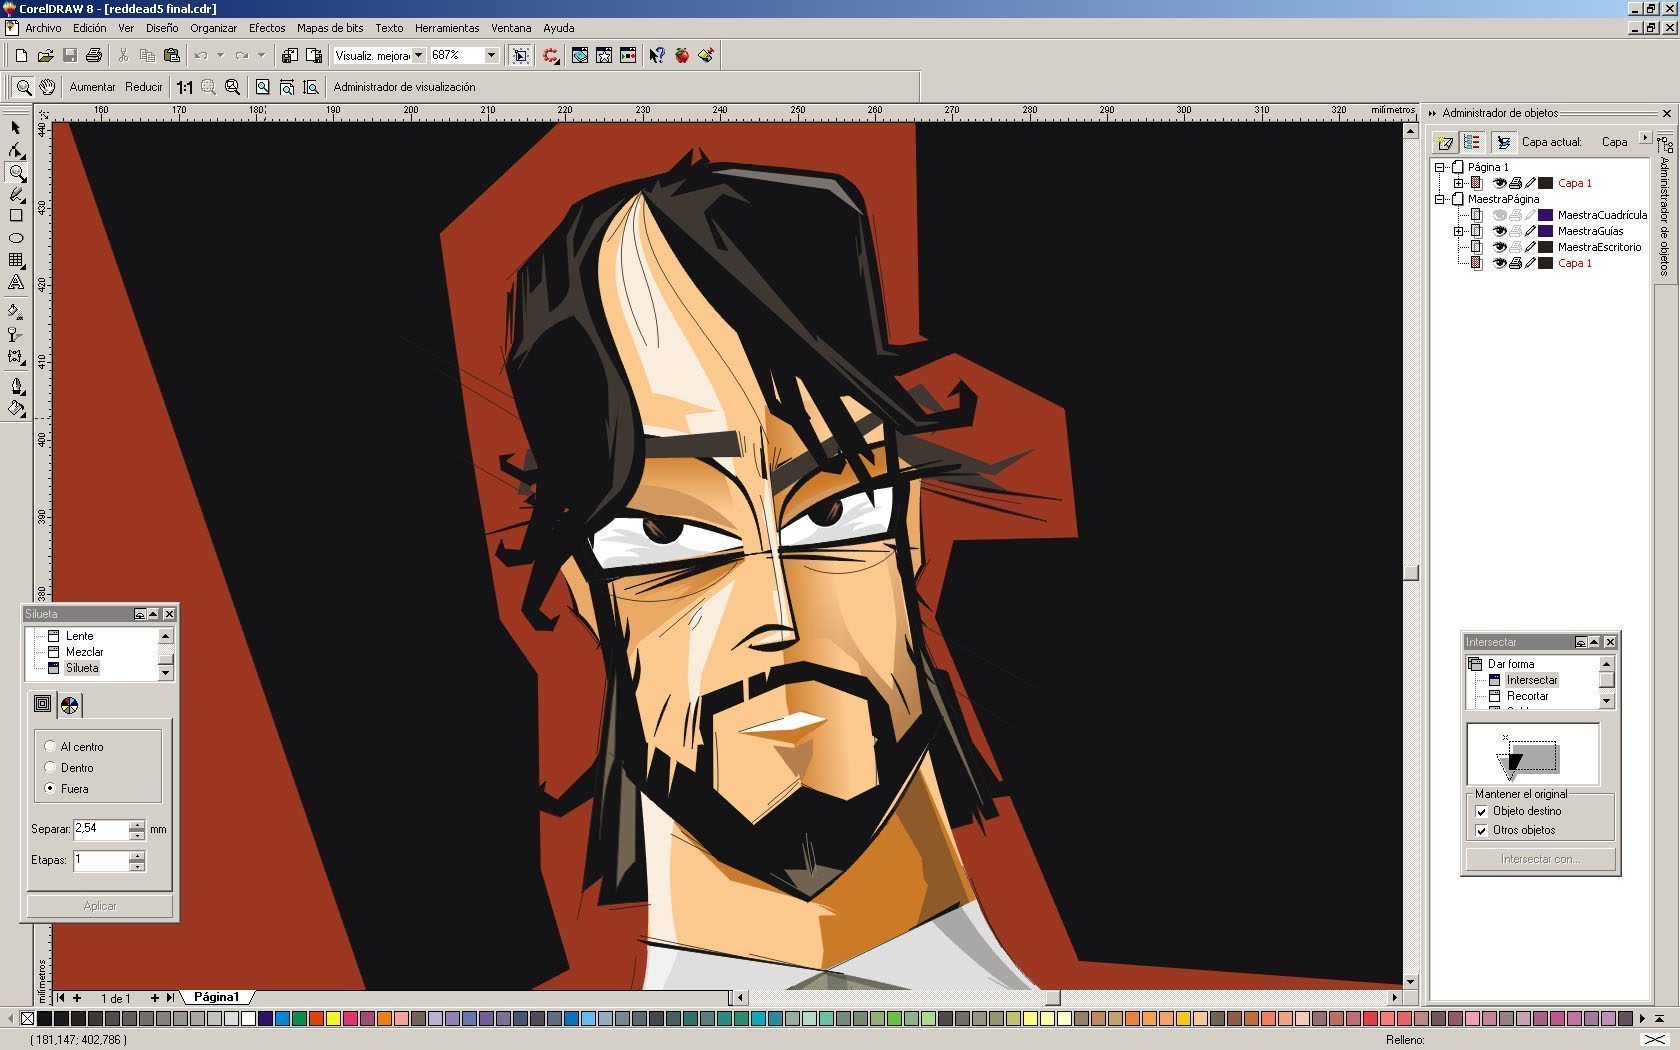Select the 'Al centro' radio option
This screenshot has width=1680, height=1050.
(x=50, y=746)
